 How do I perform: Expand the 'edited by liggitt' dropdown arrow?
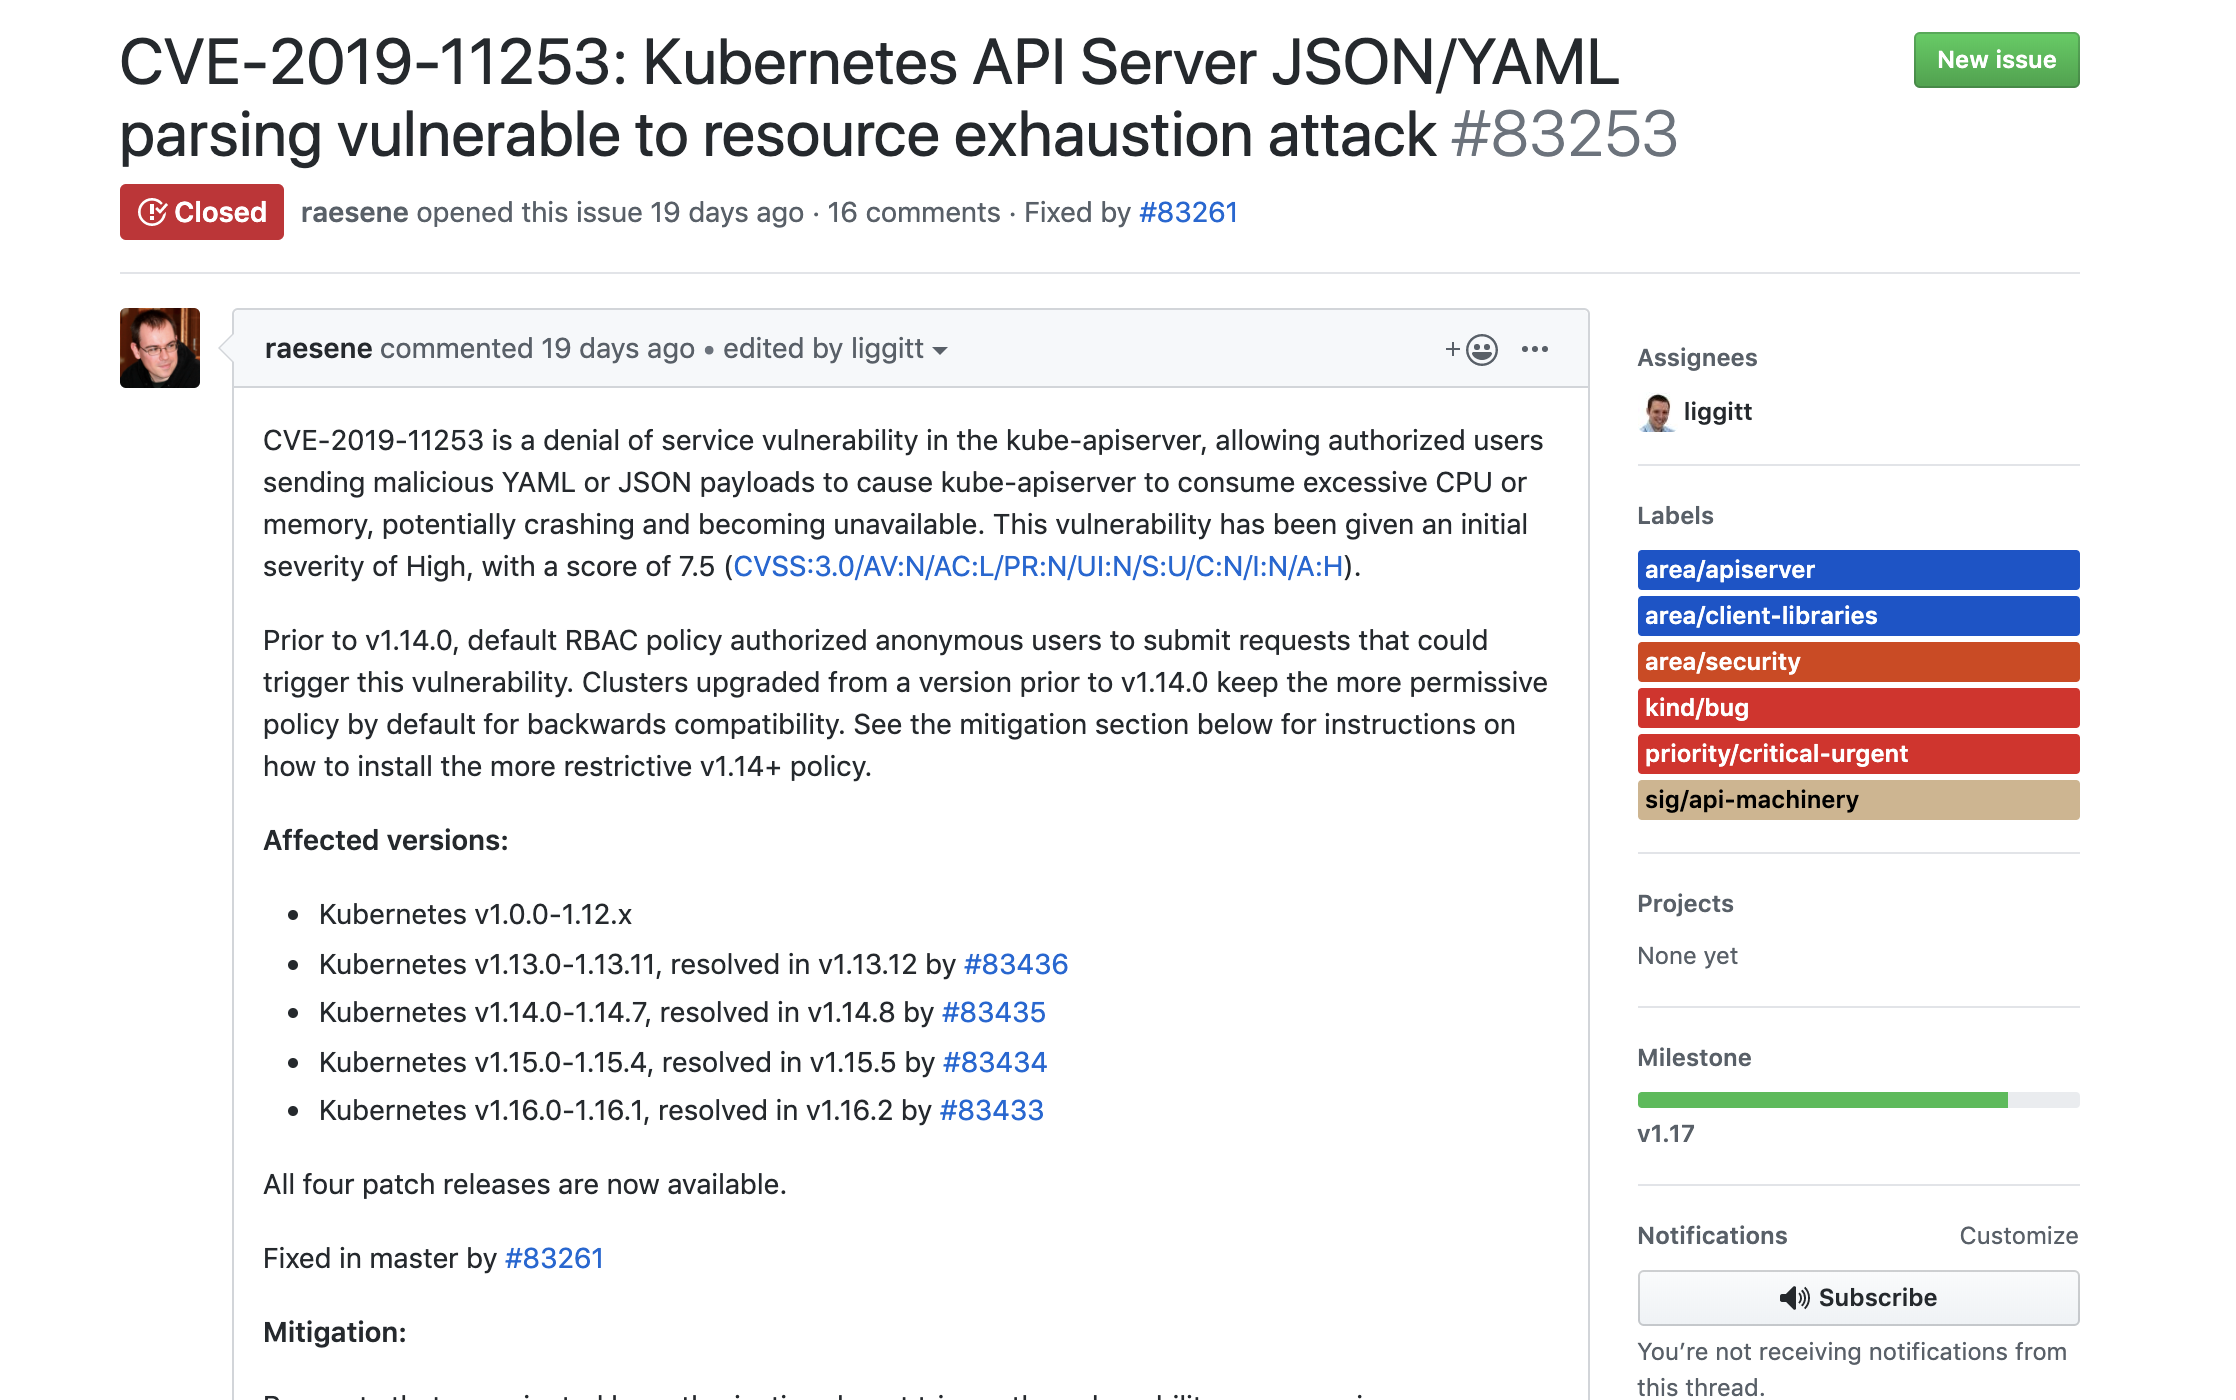pyautogui.click(x=940, y=350)
